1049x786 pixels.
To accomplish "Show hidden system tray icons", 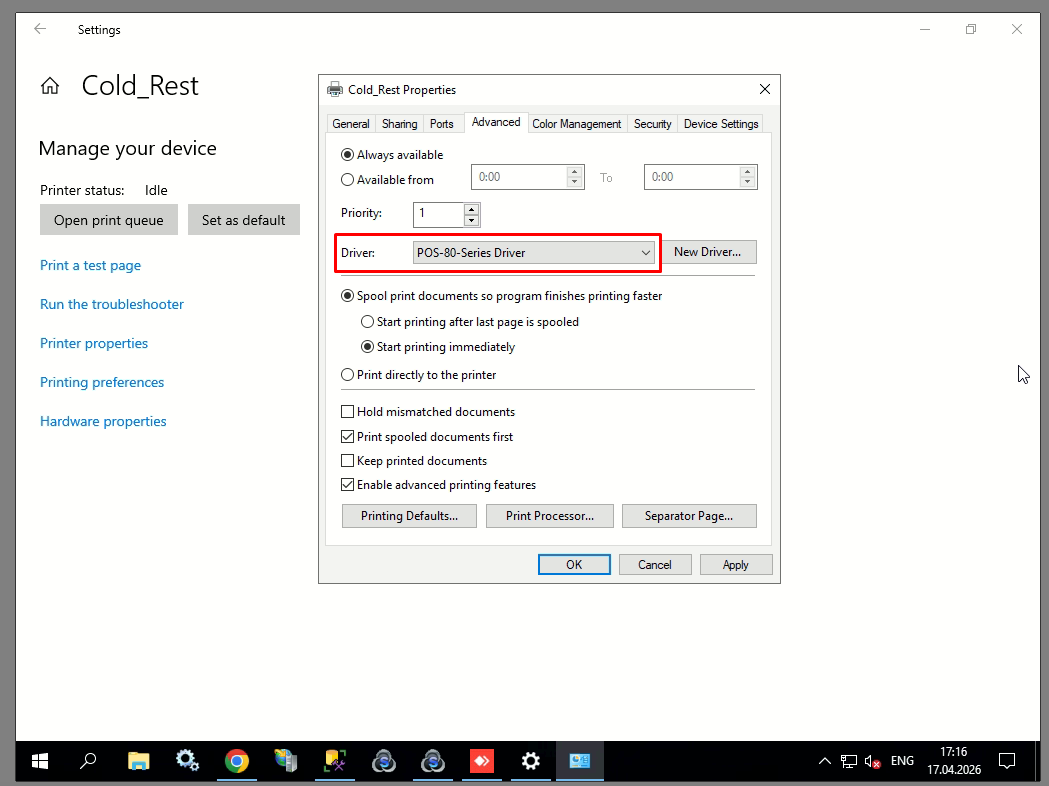I will coord(824,761).
